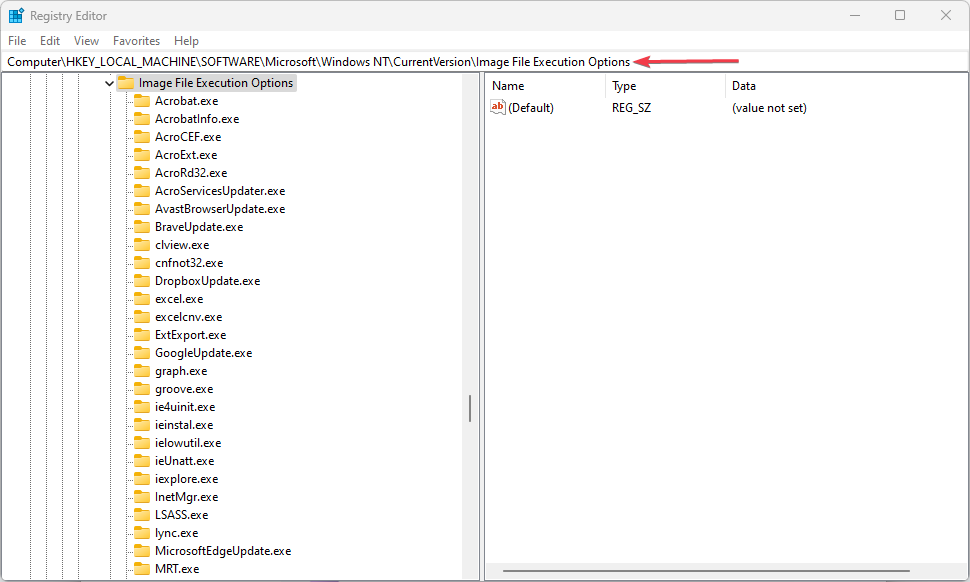970x582 pixels.
Task: Collapse the Image File Execution Options key
Action: (109, 83)
